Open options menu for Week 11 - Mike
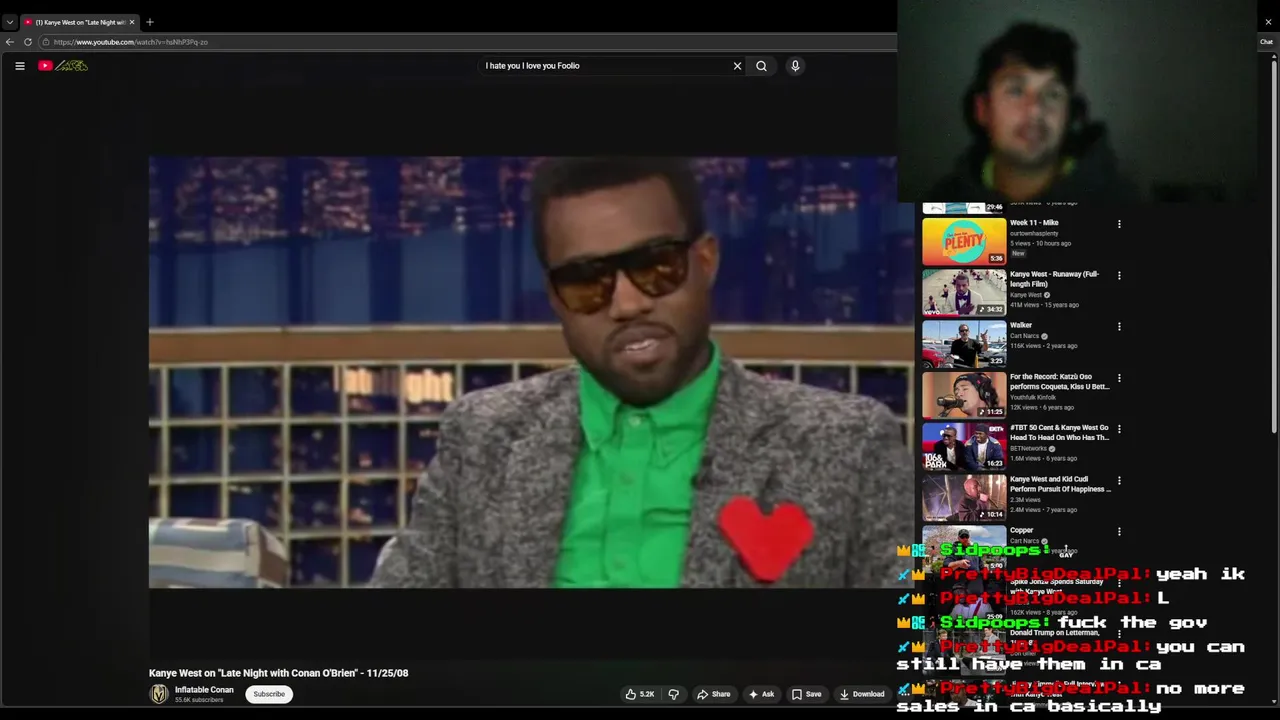1280x720 pixels. tap(1119, 224)
